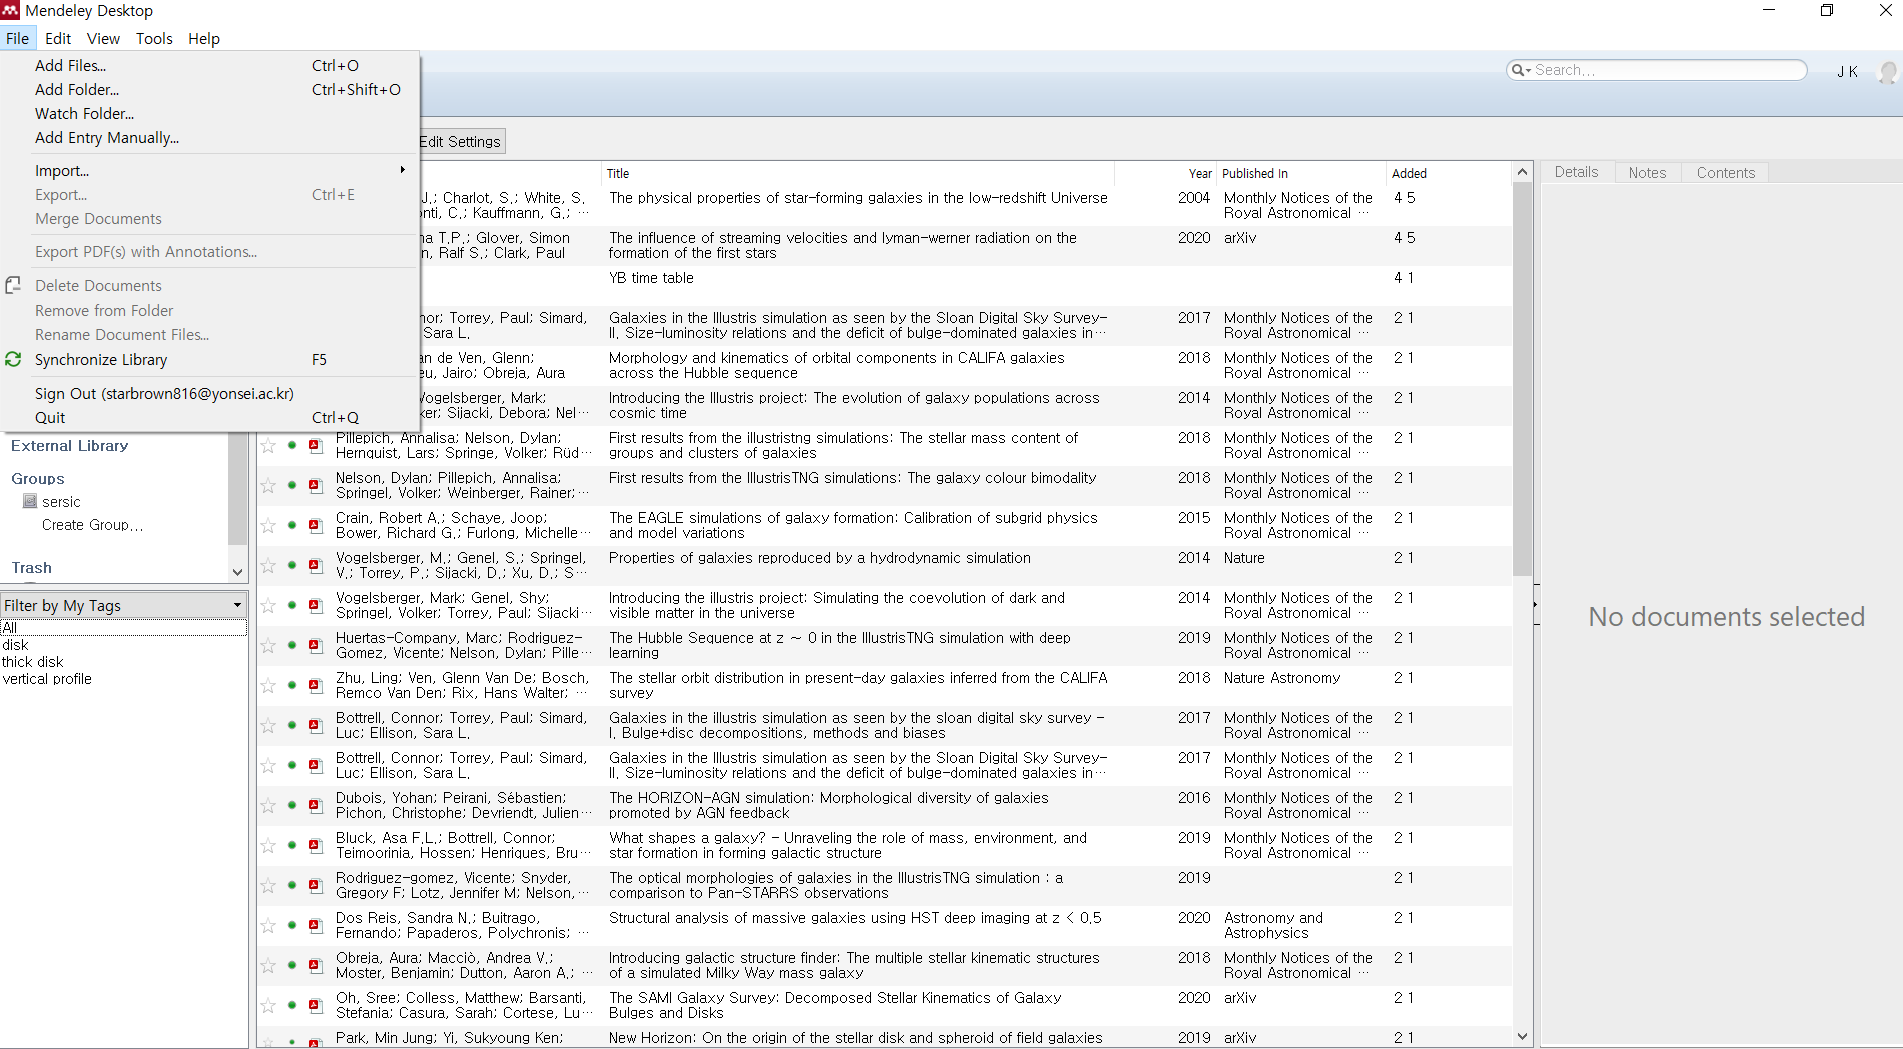Toggle read status dot for Pillepich row
Image resolution: width=1903 pixels, height=1049 pixels.
tap(292, 445)
